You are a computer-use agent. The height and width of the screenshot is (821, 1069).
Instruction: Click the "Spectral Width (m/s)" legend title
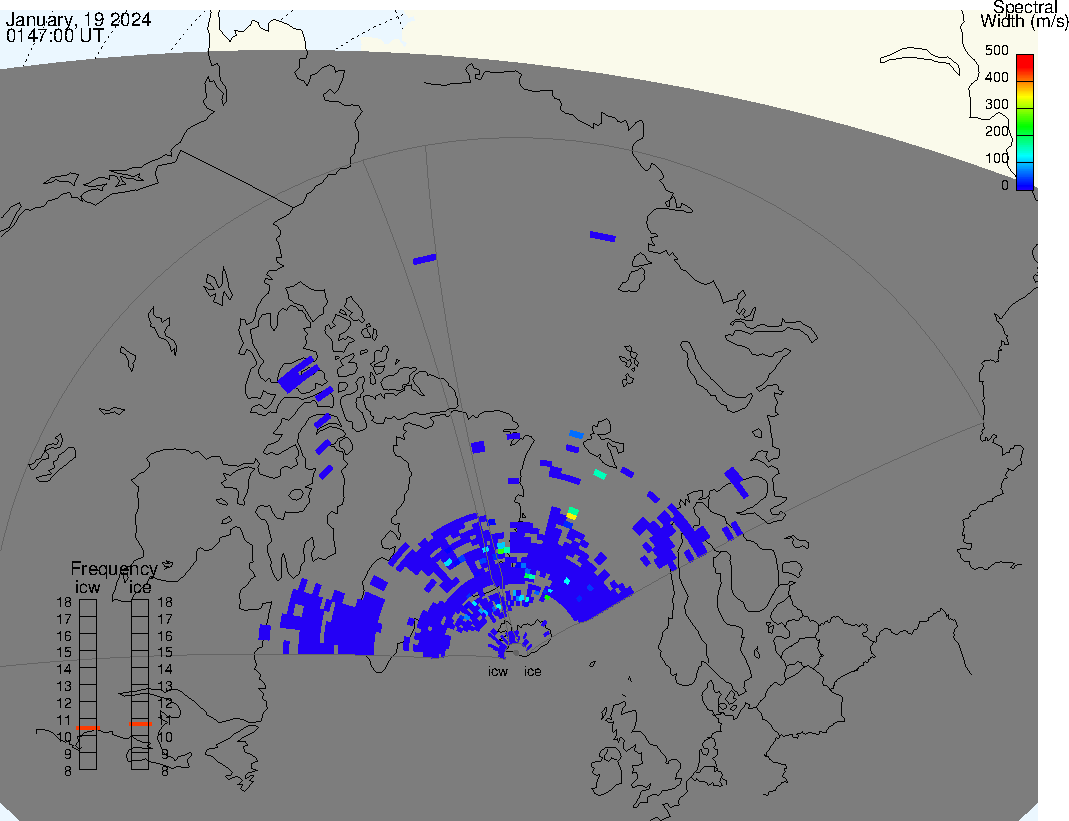point(1024,14)
